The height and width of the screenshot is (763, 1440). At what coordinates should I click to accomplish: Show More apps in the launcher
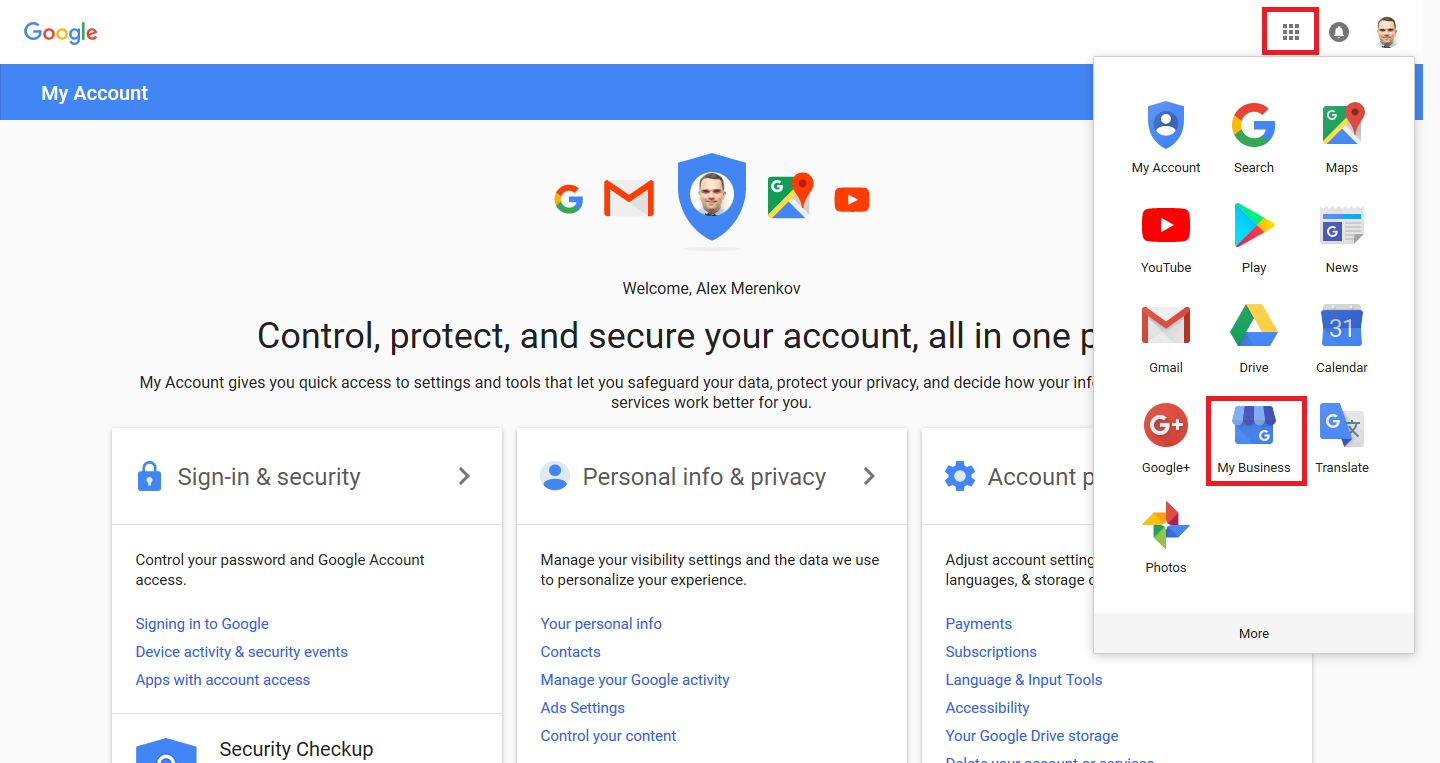pyautogui.click(x=1254, y=633)
